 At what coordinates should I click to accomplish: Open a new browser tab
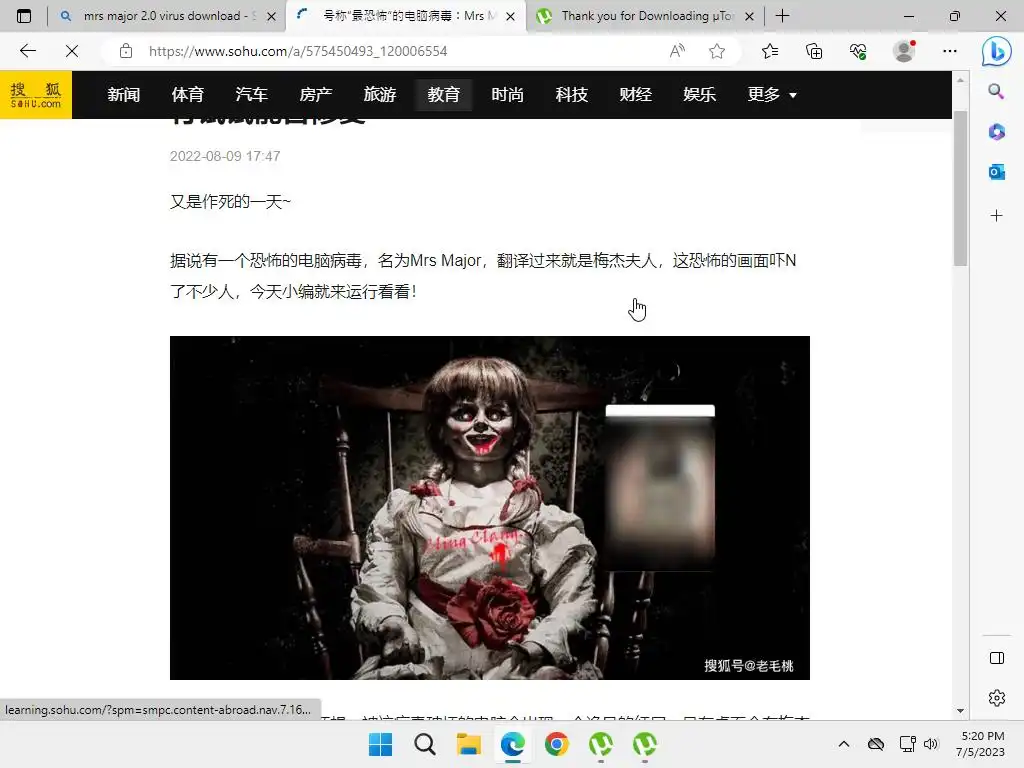coord(782,16)
